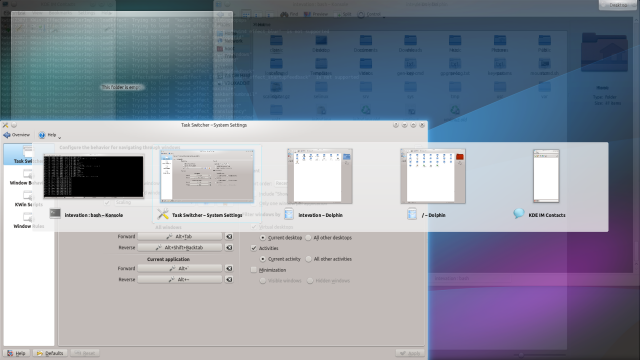
Task: Click the Task Switcher sidebar module icon
Action: [27, 151]
